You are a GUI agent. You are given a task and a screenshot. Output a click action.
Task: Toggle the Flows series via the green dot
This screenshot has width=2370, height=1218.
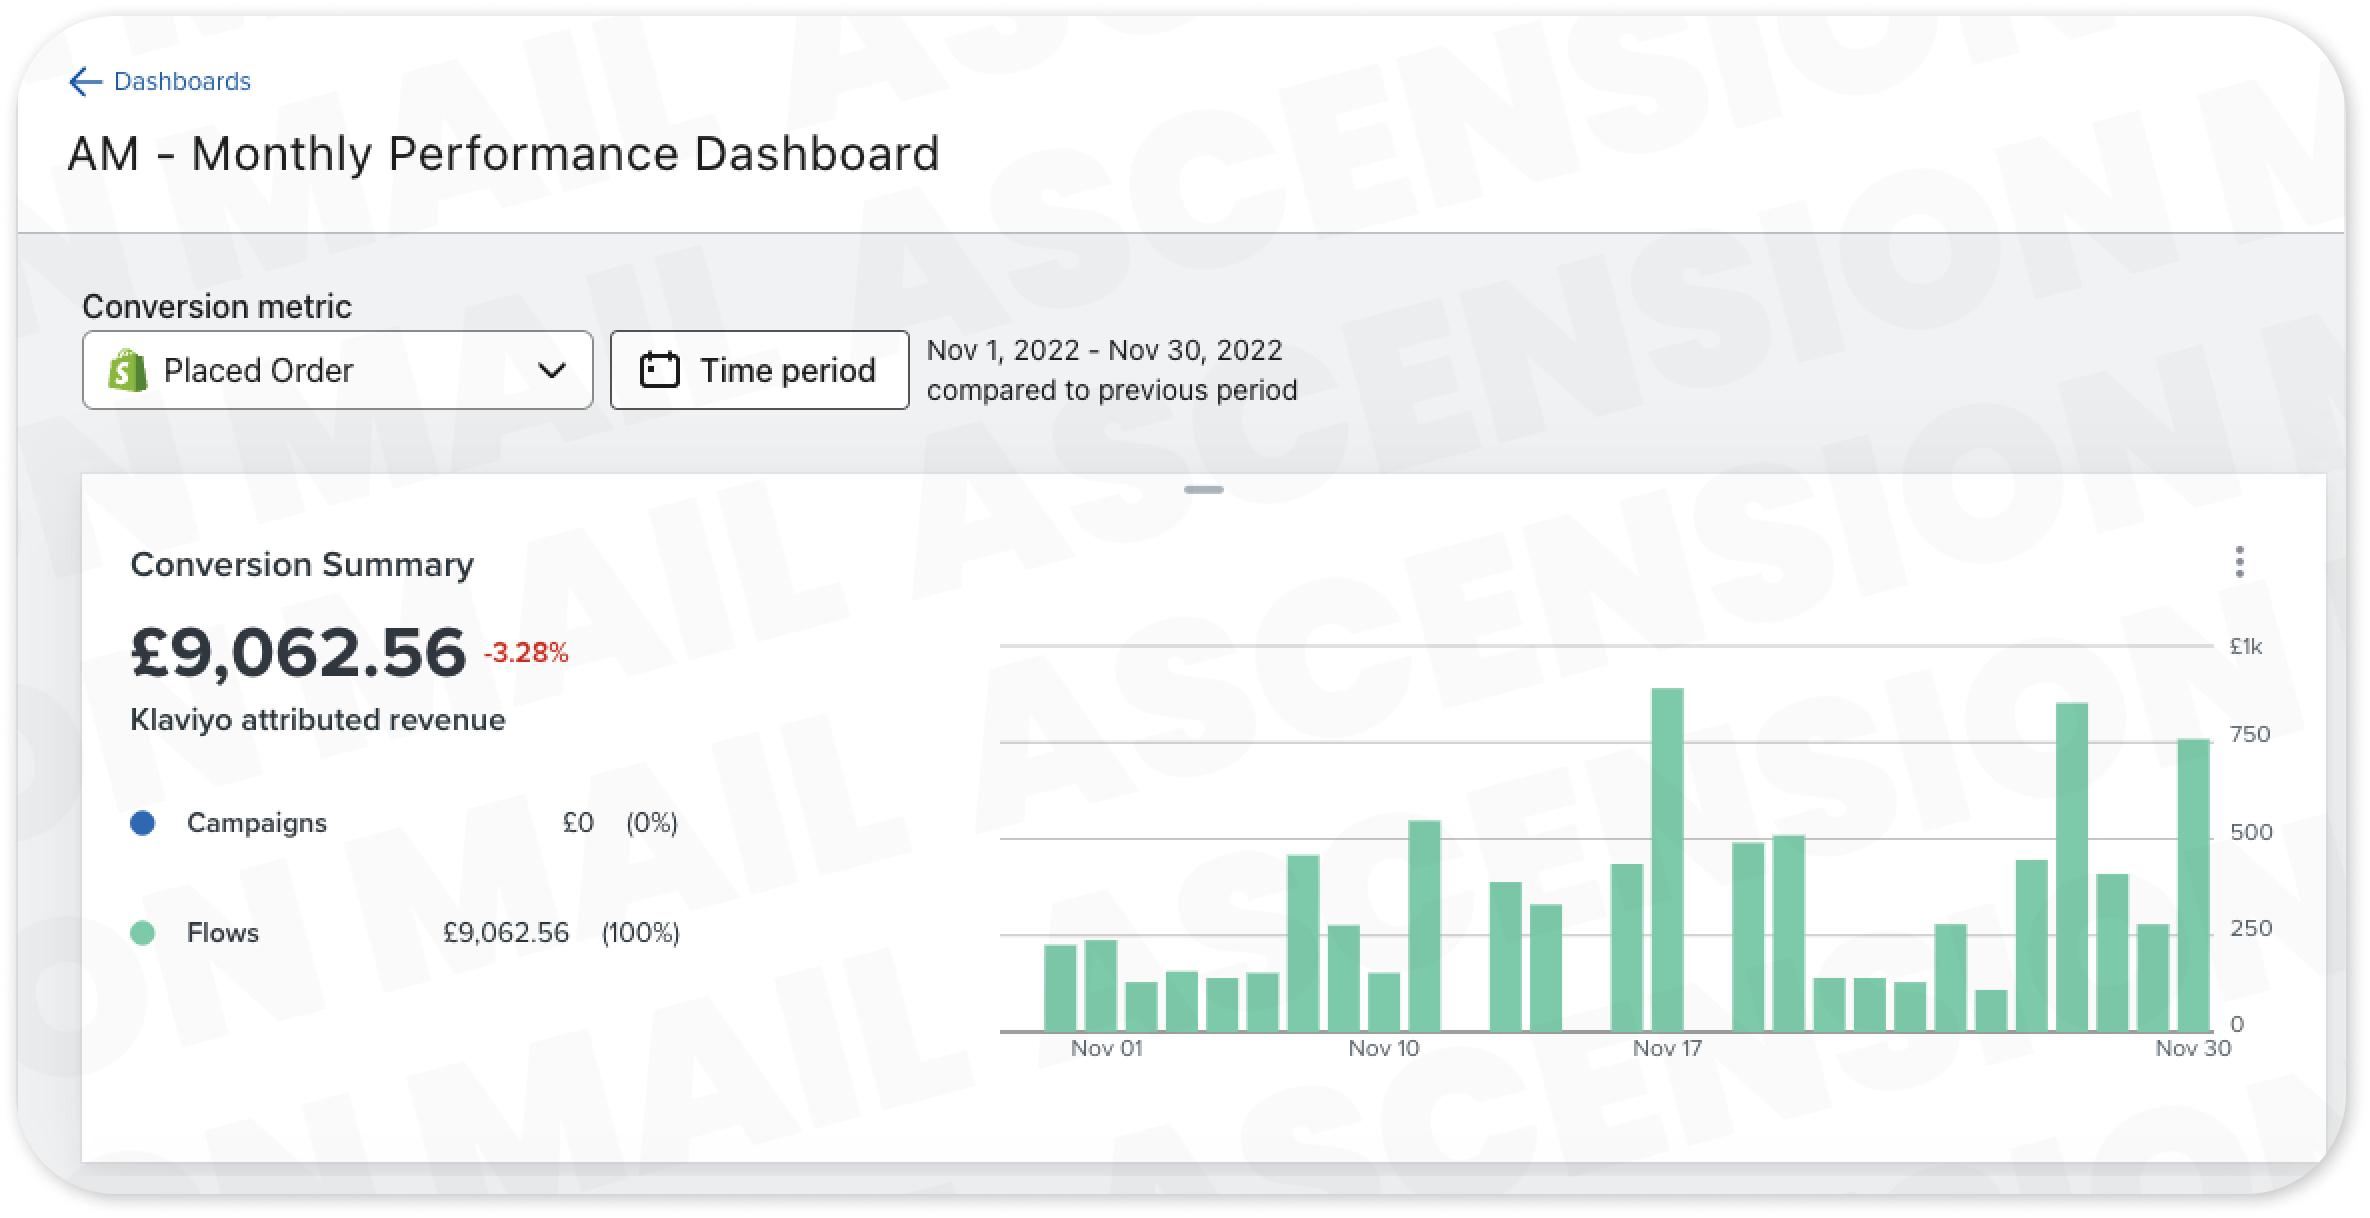pyautogui.click(x=143, y=933)
